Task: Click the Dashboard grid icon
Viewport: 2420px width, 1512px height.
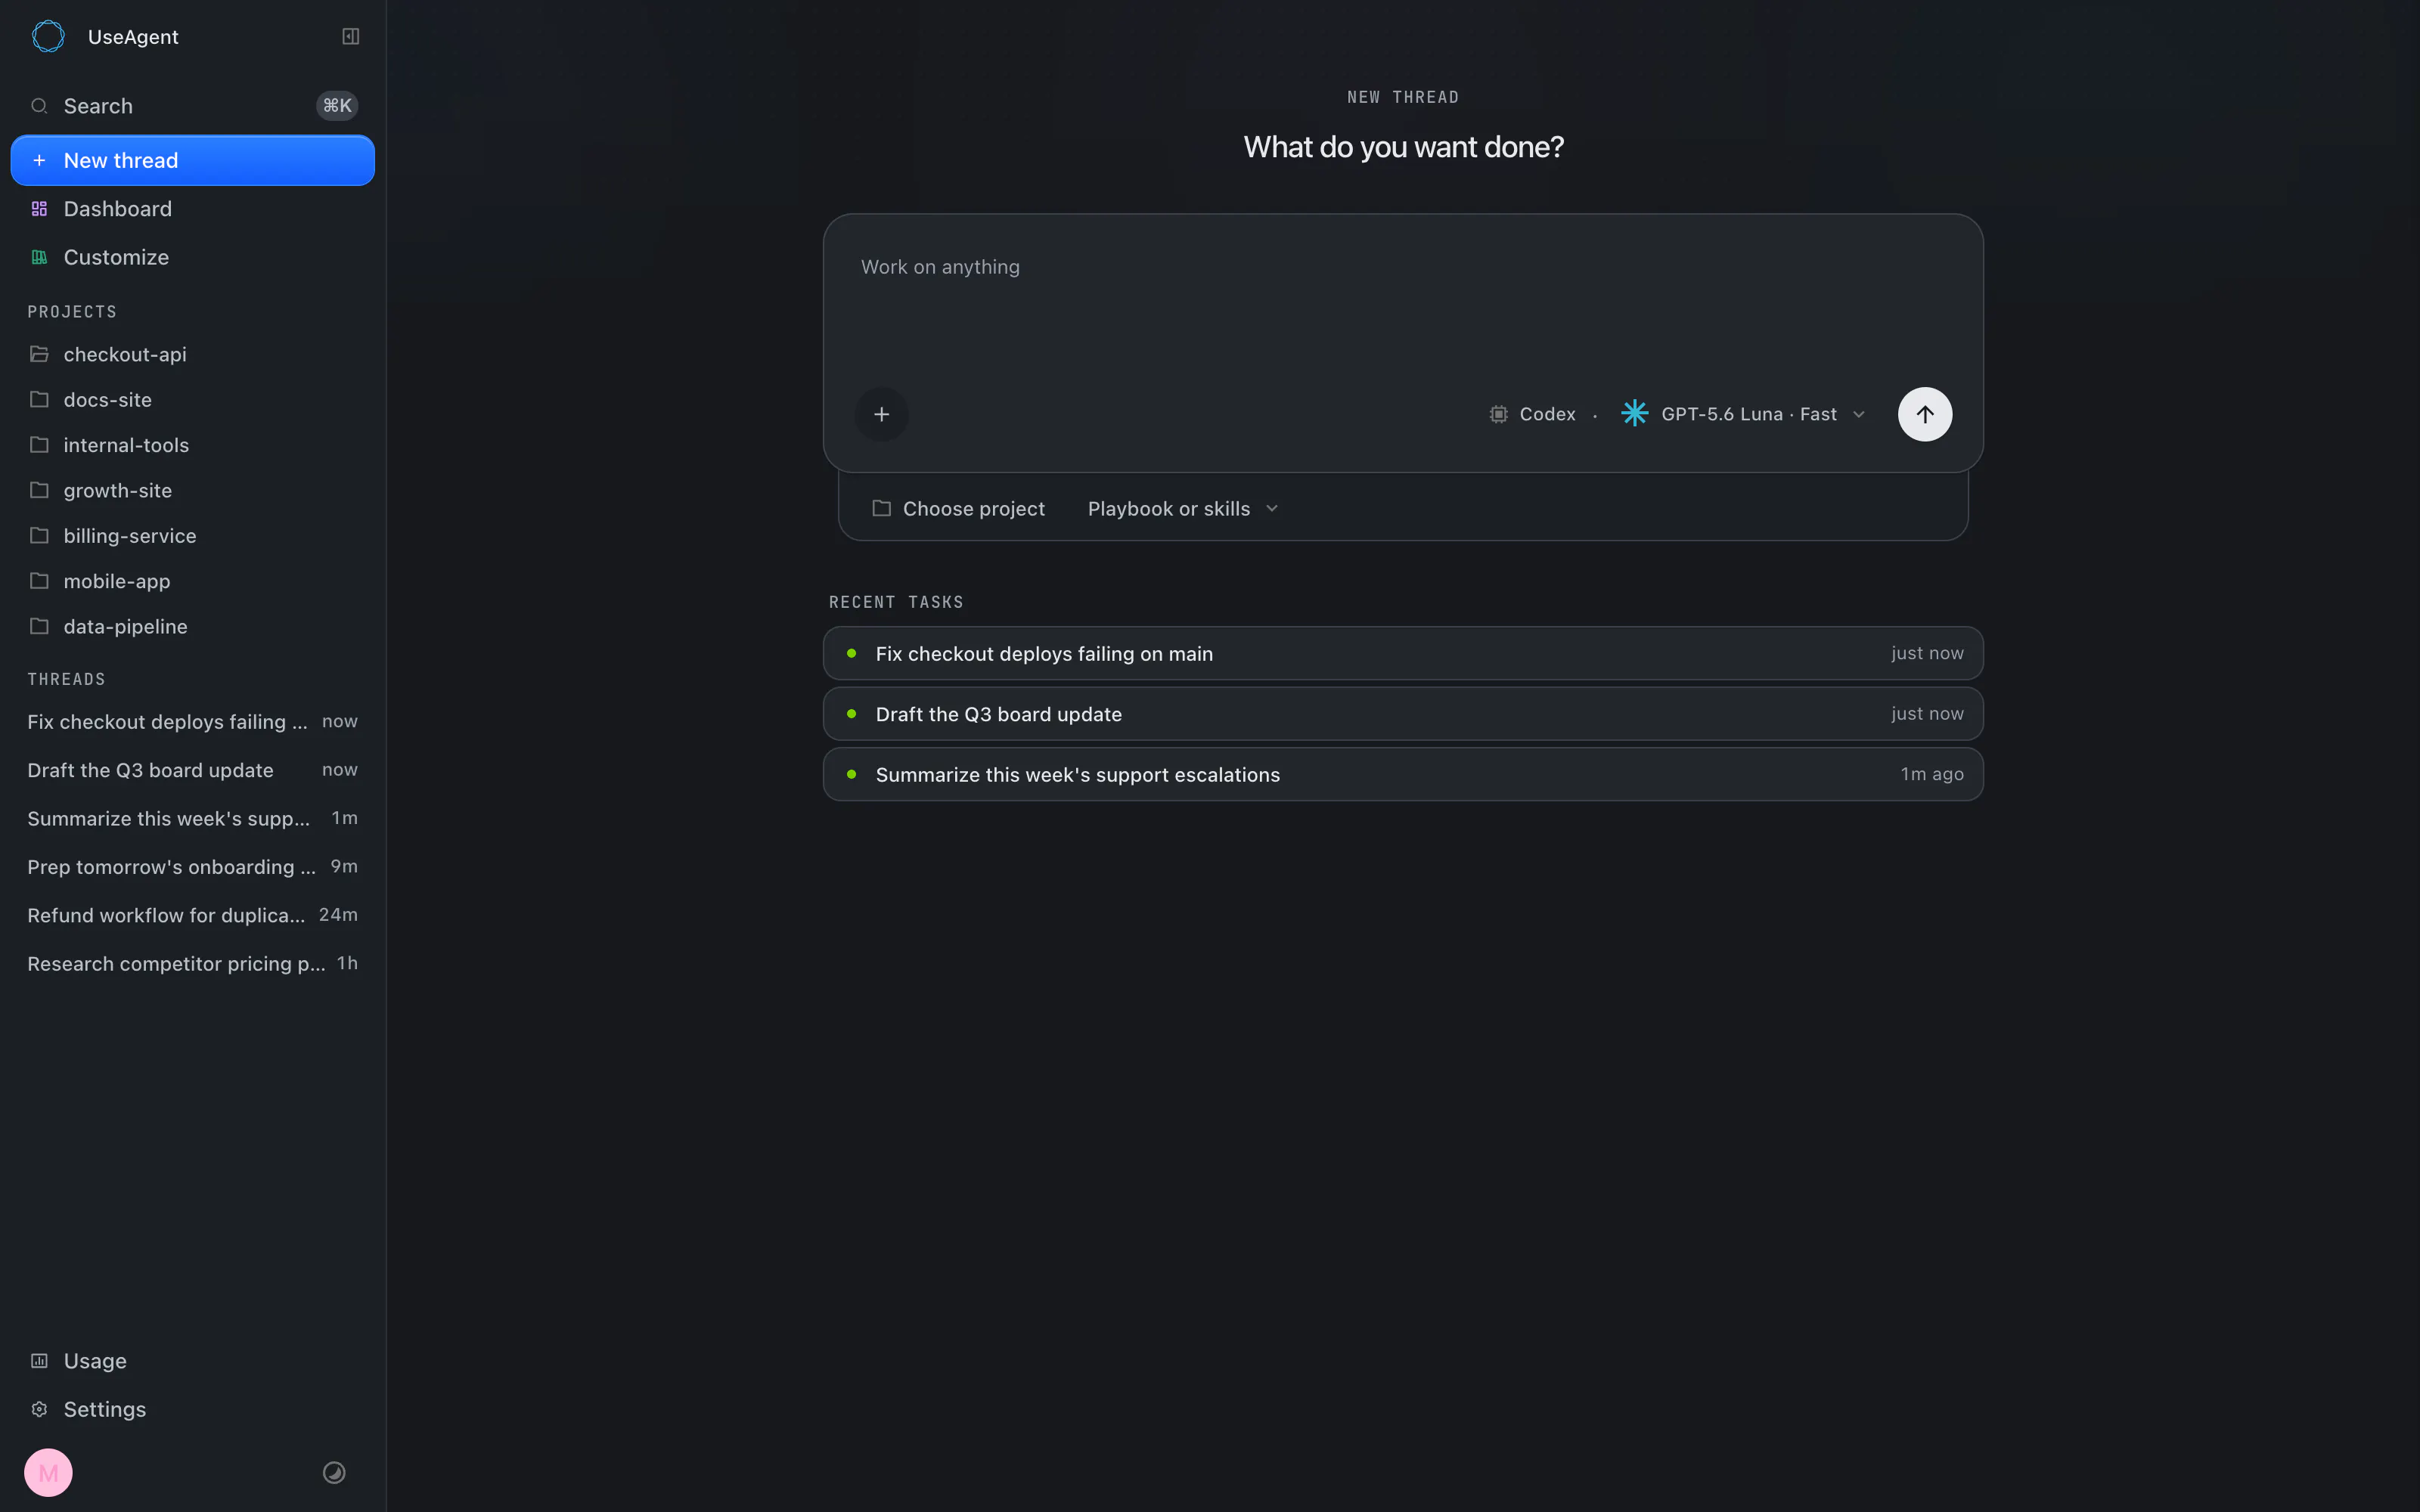Action: pos(39,209)
